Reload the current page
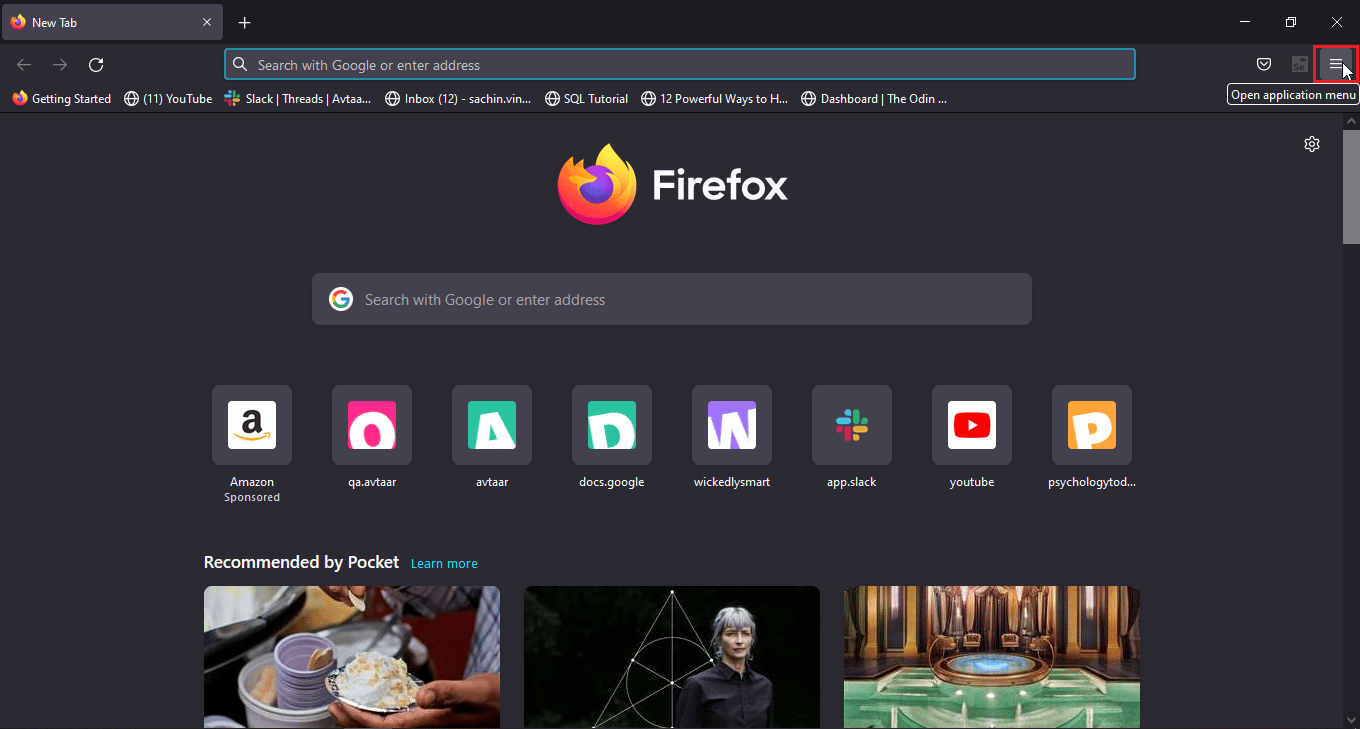Viewport: 1360px width, 729px height. 96,65
